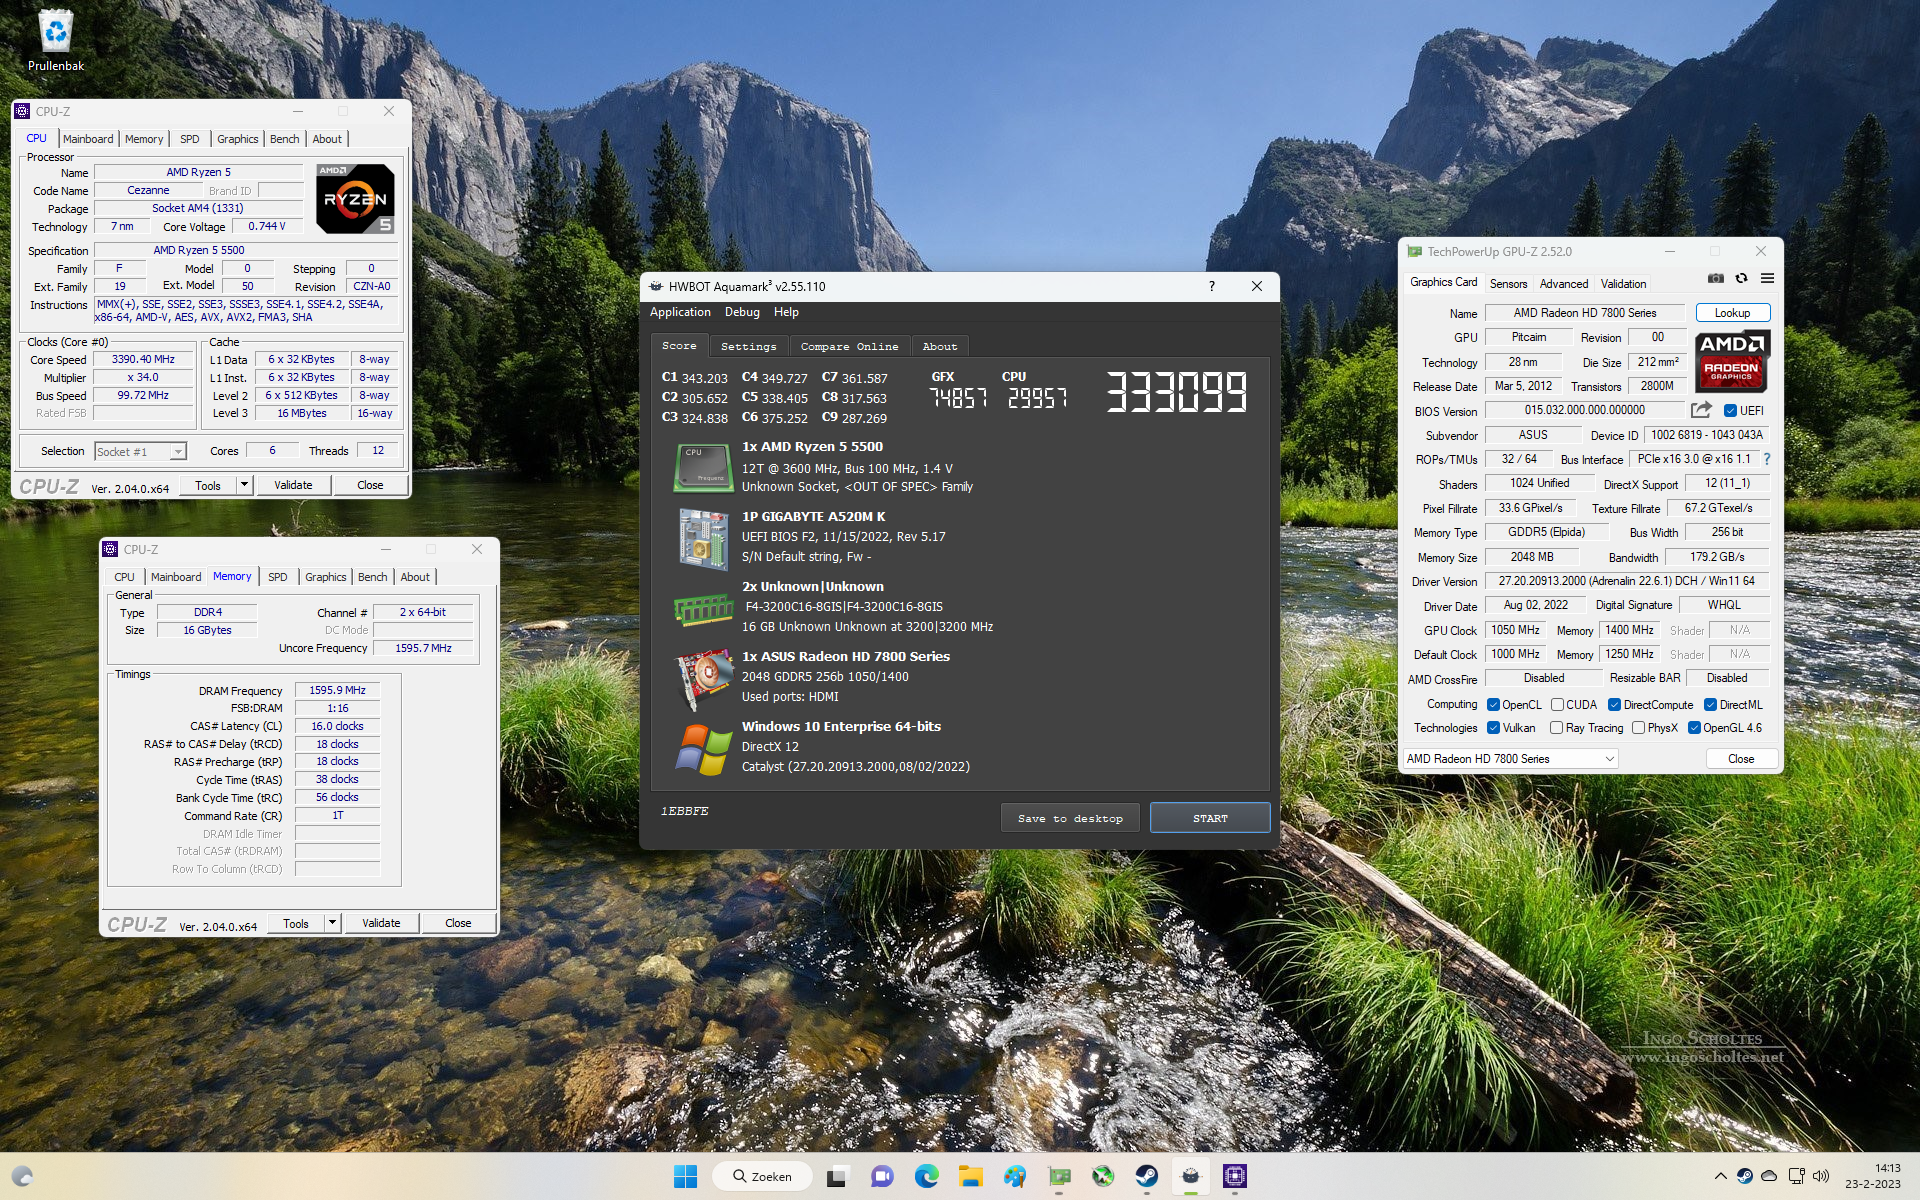
Task: Click the green RAM module image in Aquamark
Action: pyautogui.click(x=703, y=609)
